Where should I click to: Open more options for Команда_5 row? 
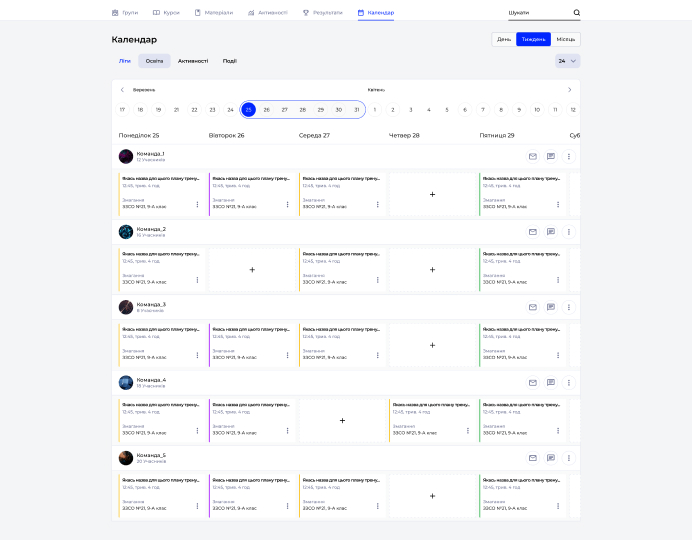pyautogui.click(x=569, y=458)
